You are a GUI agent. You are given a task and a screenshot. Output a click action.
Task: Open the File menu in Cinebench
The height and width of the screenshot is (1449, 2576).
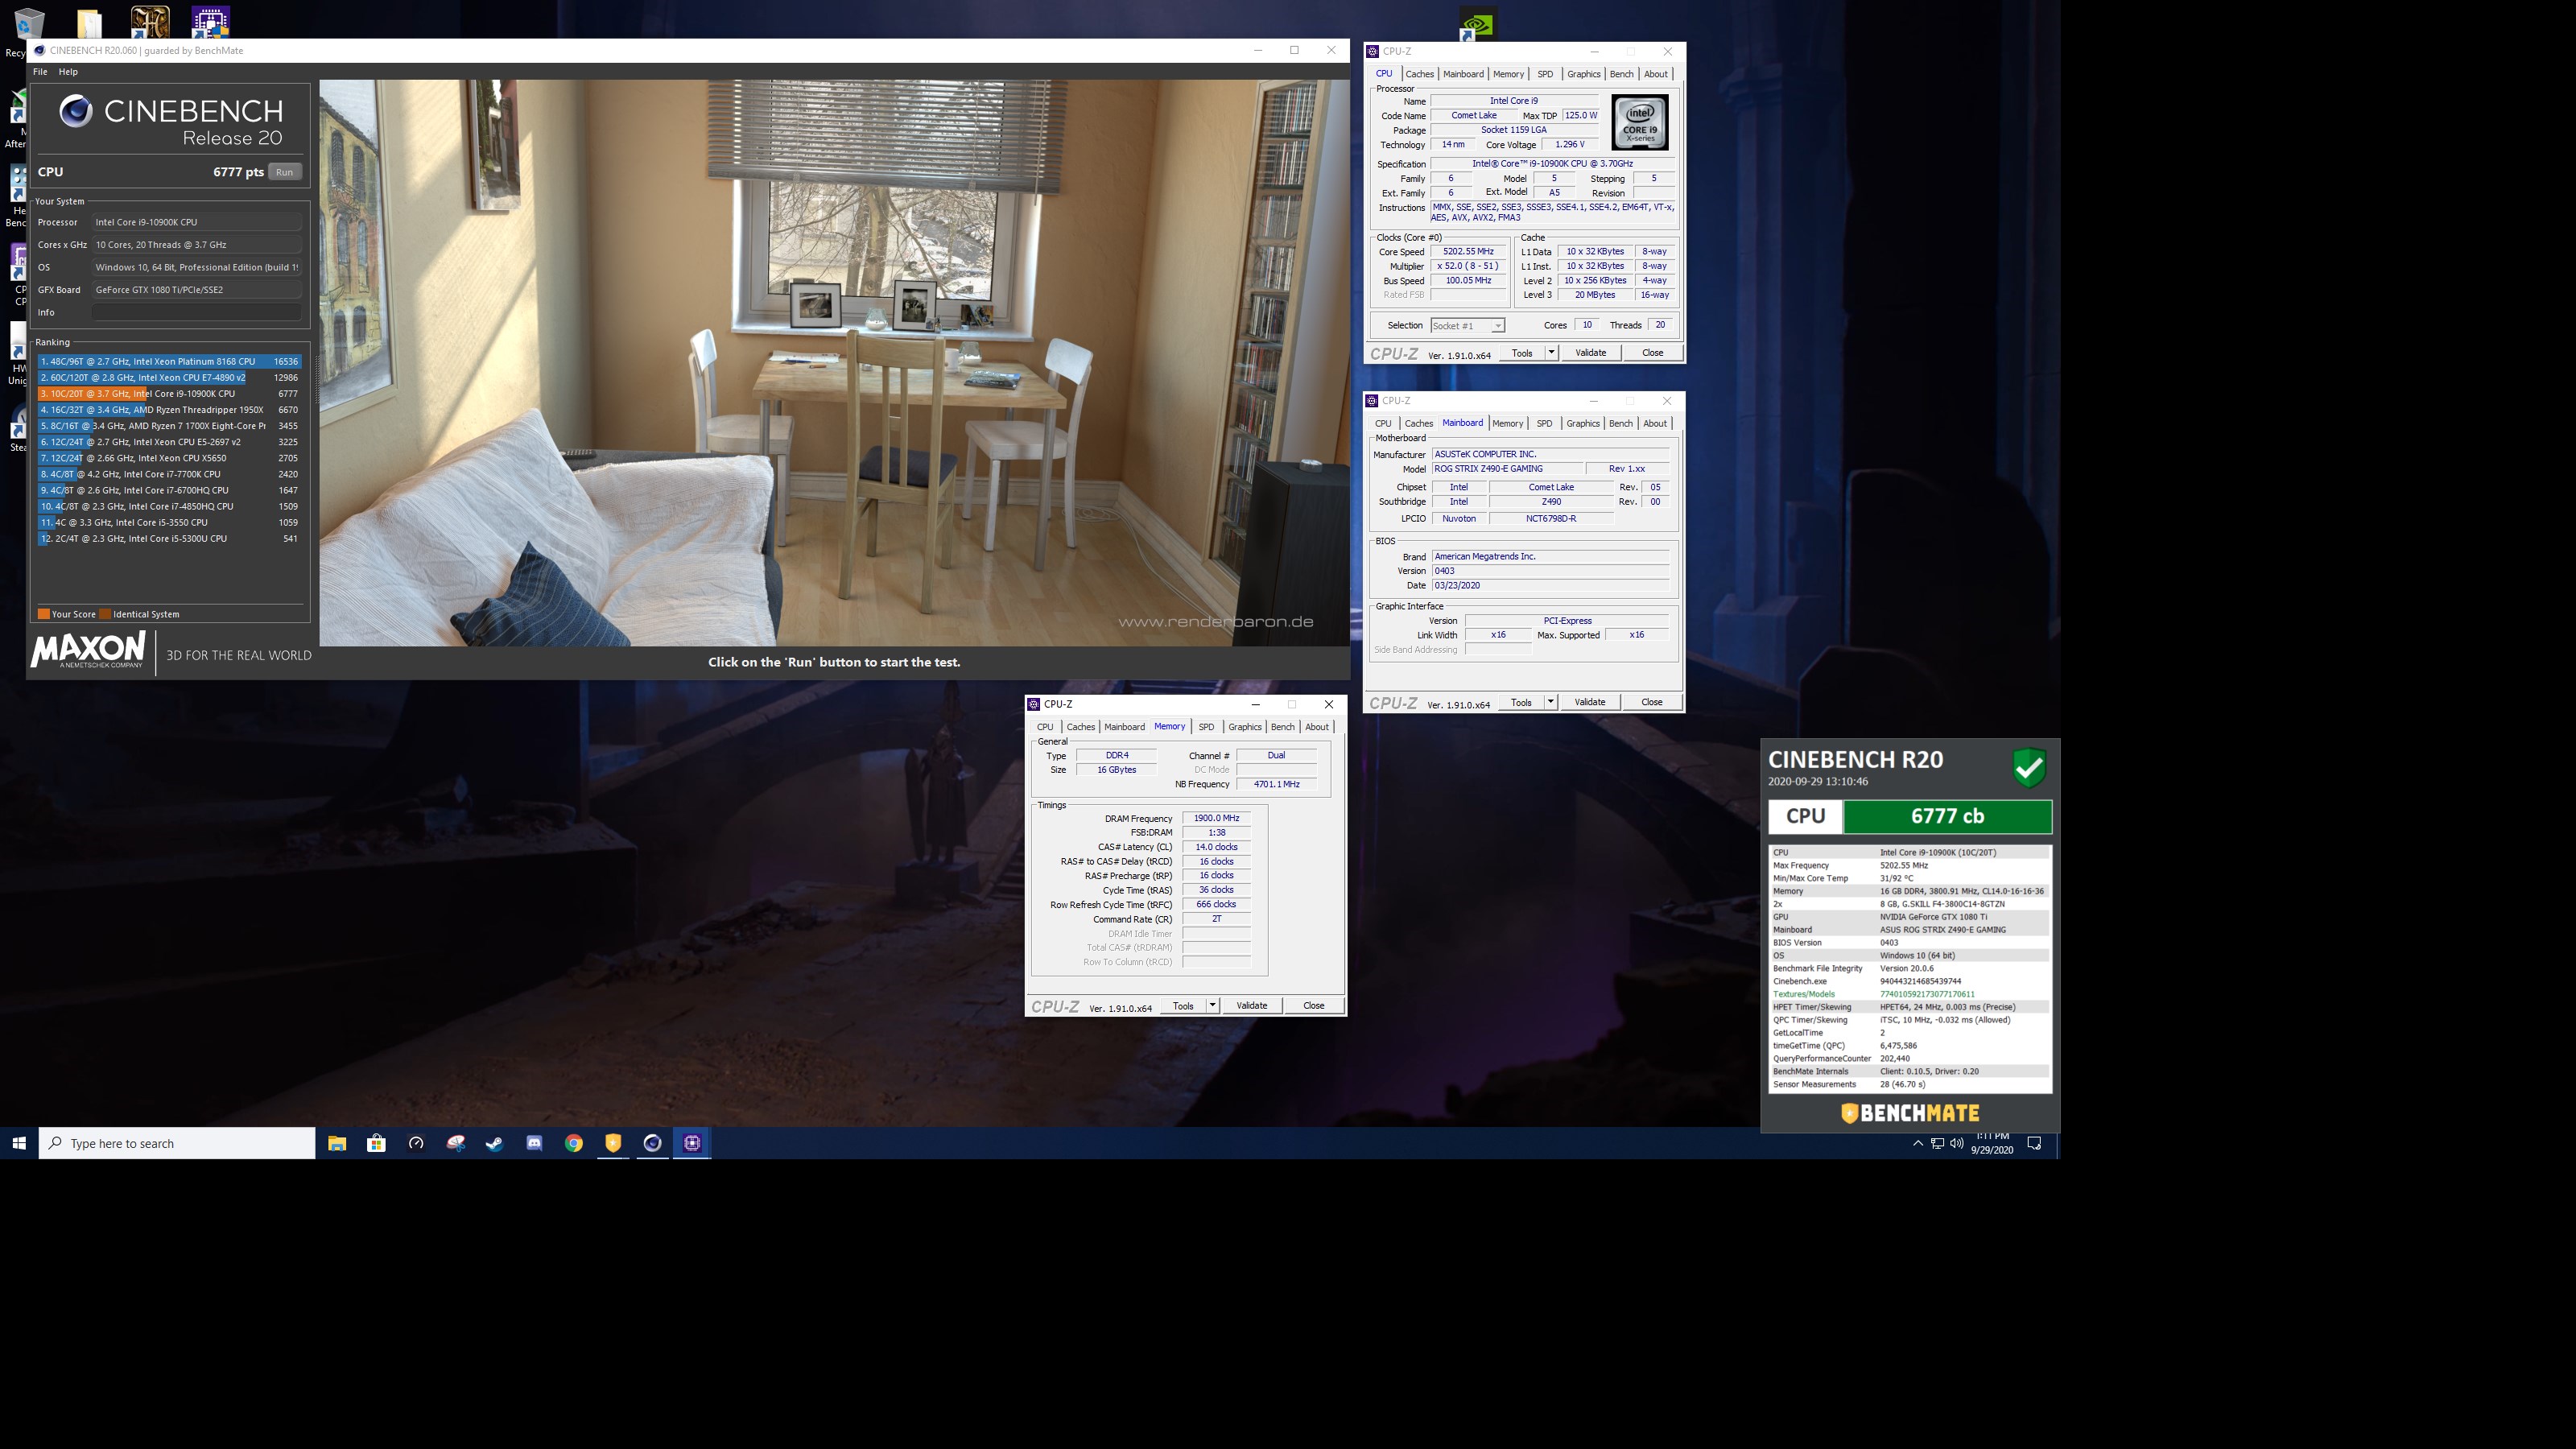tap(40, 72)
